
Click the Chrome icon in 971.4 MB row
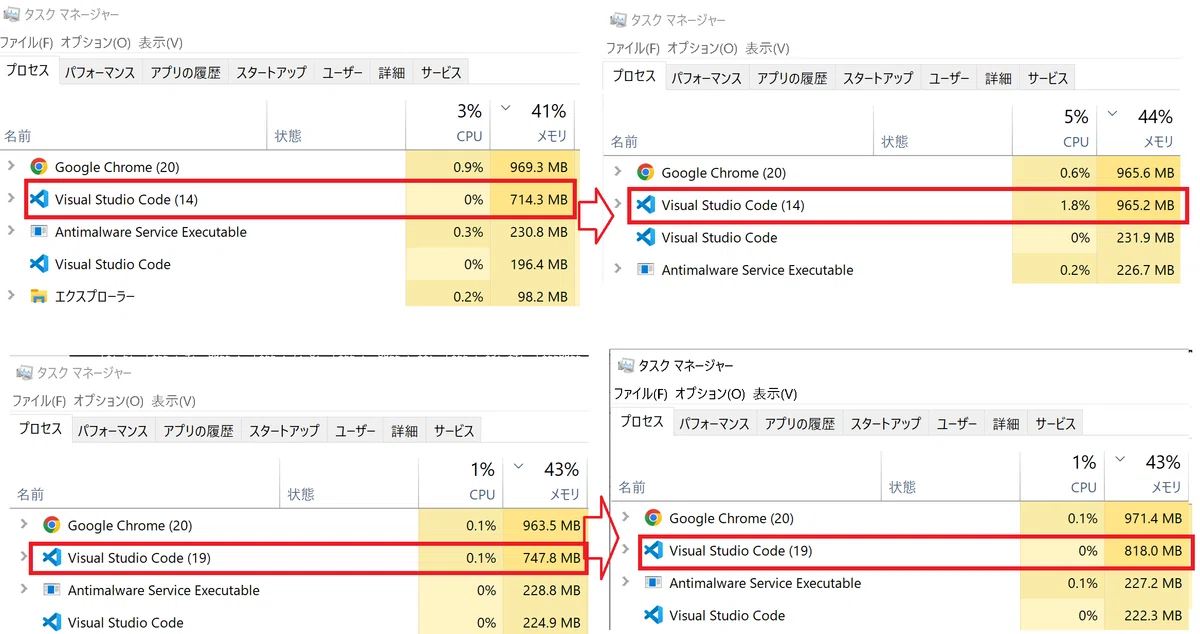point(653,518)
